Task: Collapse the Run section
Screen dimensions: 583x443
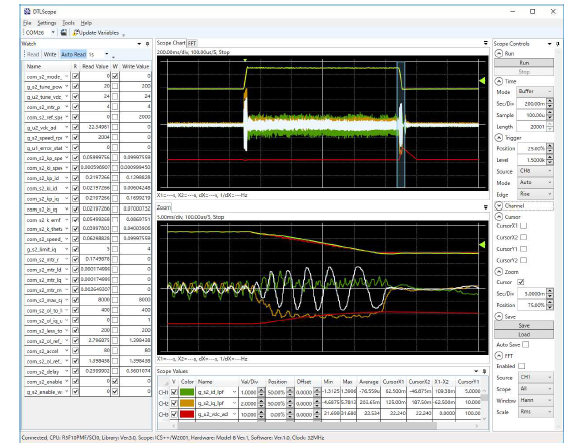Action: [x=499, y=54]
